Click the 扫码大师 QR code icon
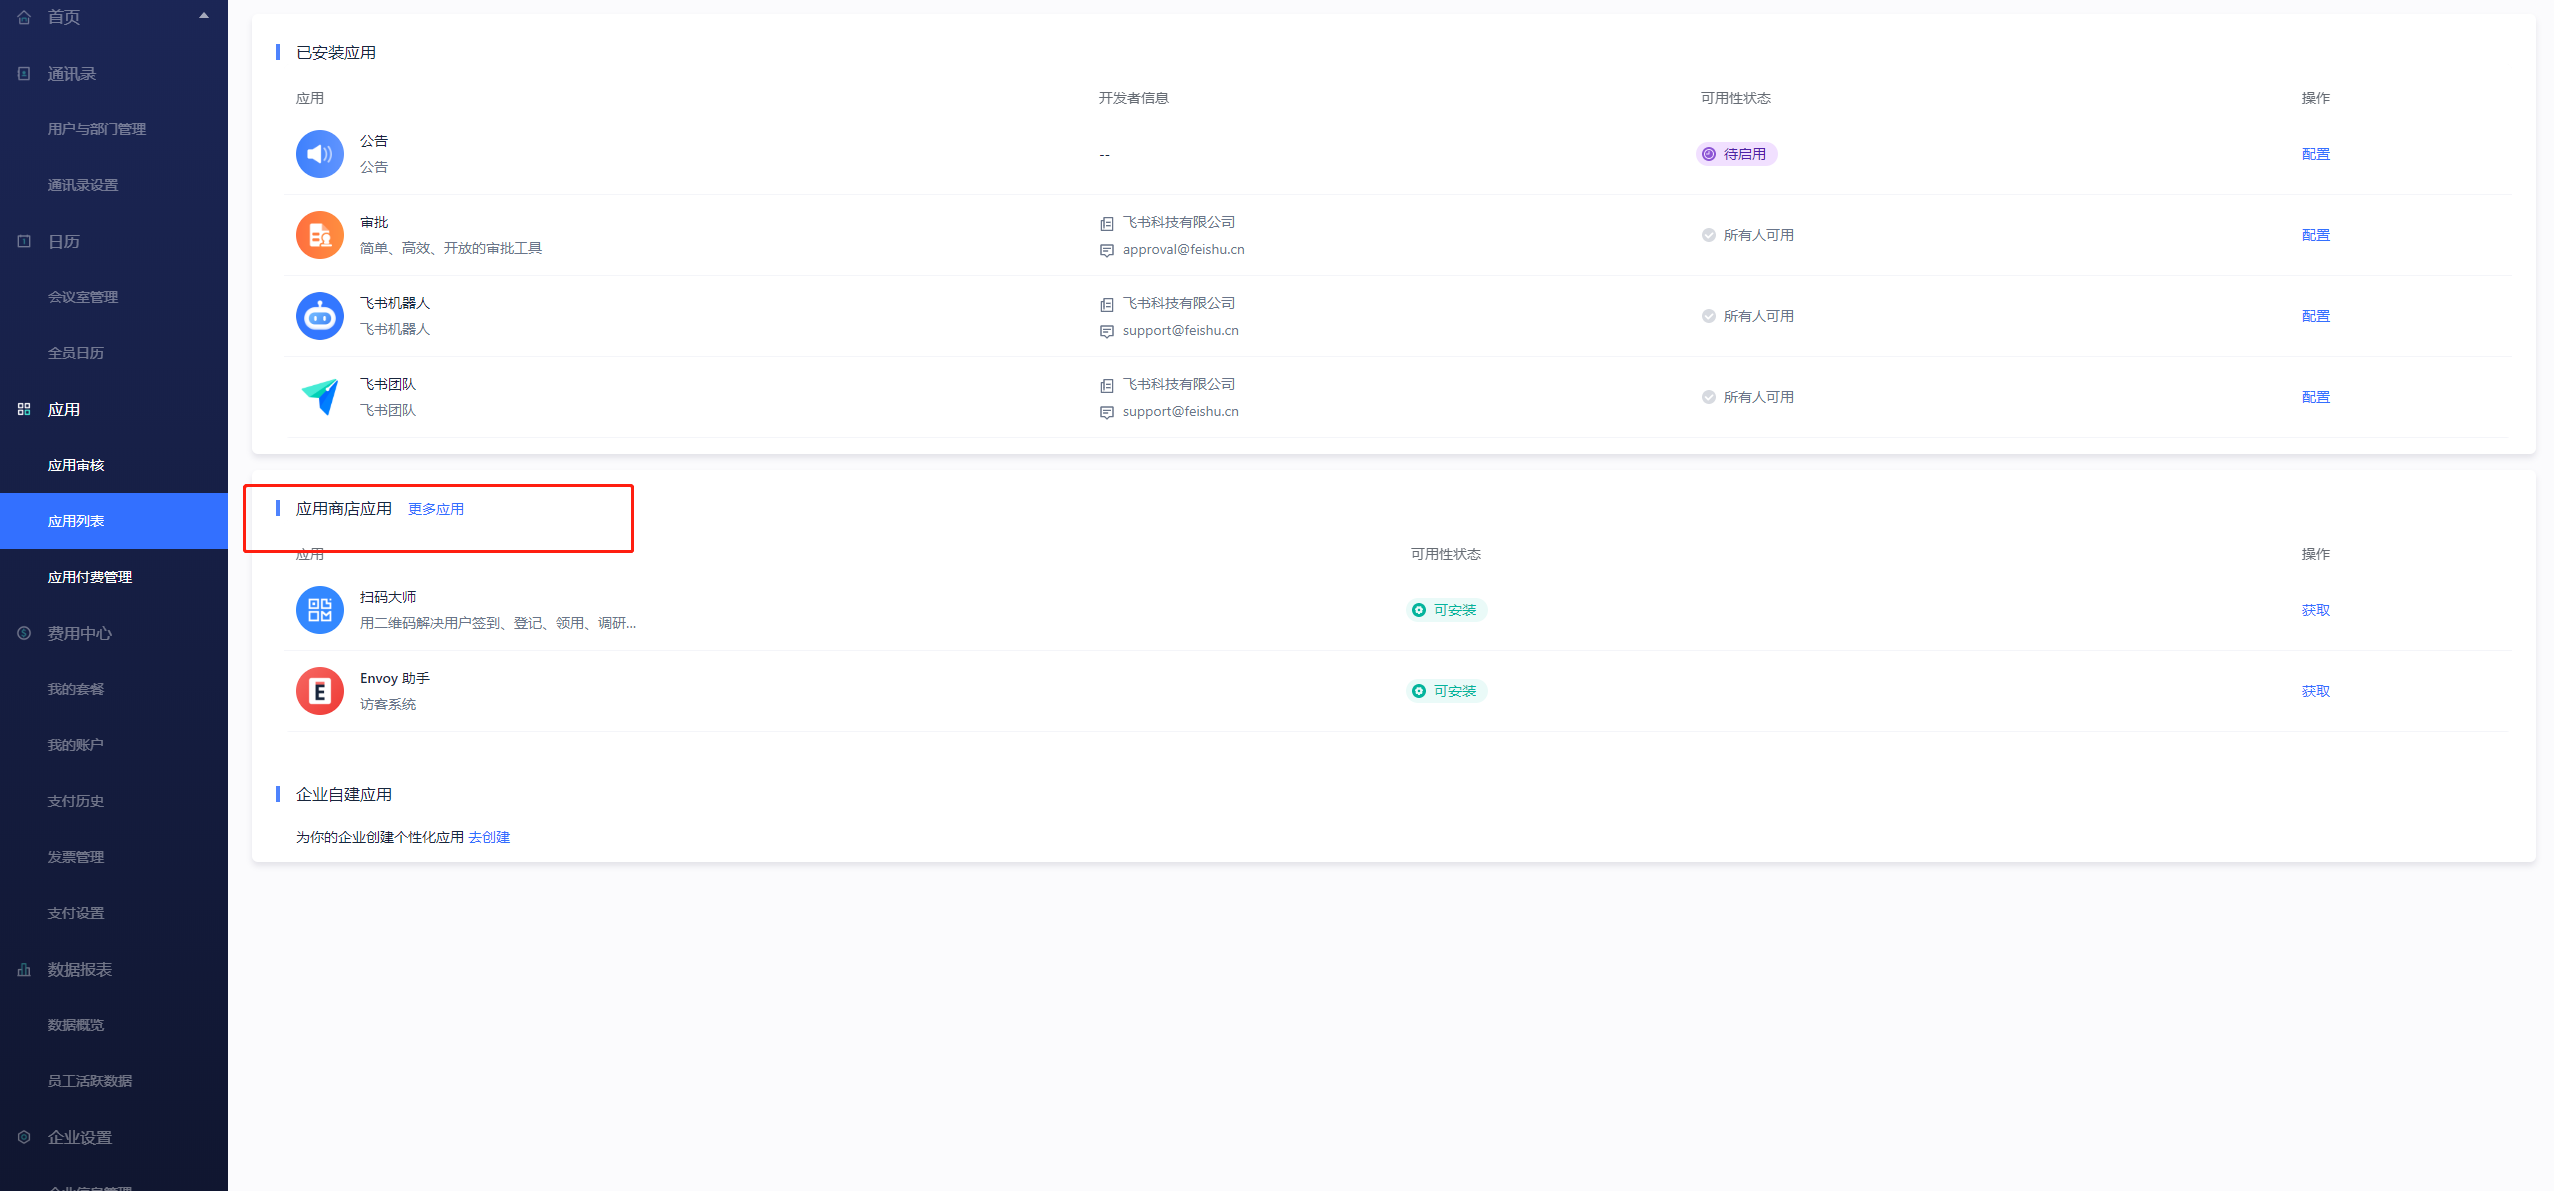The height and width of the screenshot is (1191, 2554). (x=319, y=610)
